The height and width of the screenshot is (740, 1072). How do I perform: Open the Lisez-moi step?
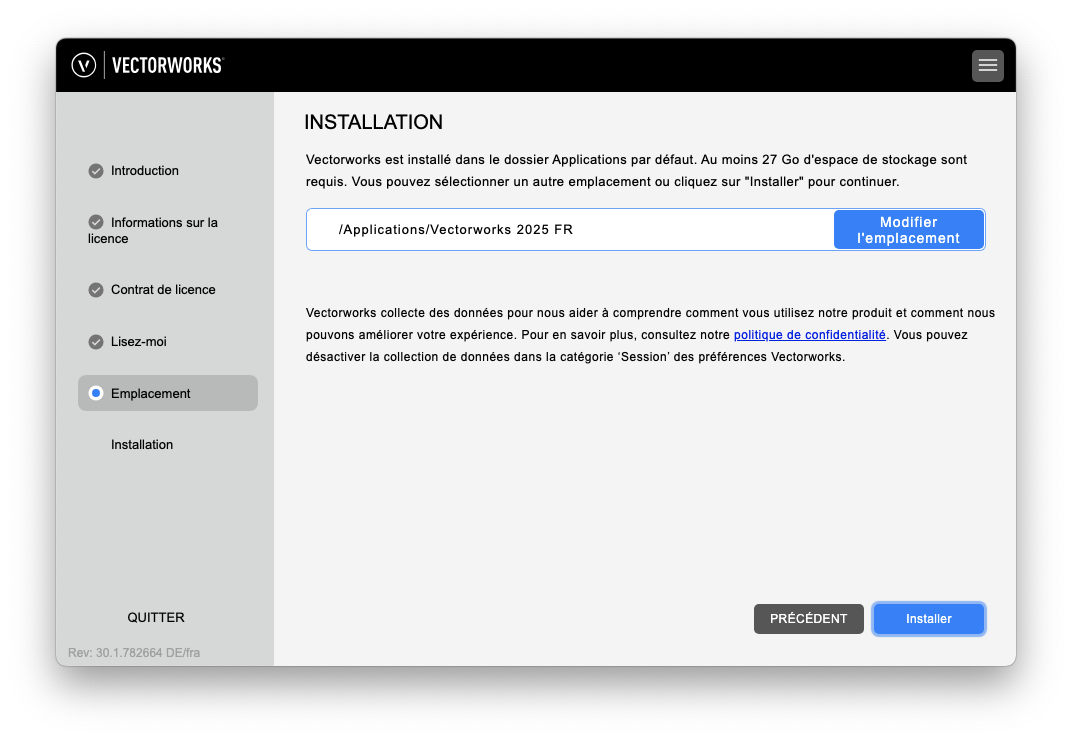coord(138,342)
